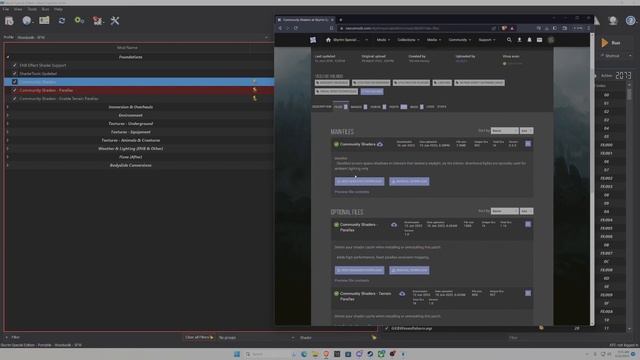640x360 pixels.
Task: Expand the Immersion & Overhauls separator
Action: 8,107
